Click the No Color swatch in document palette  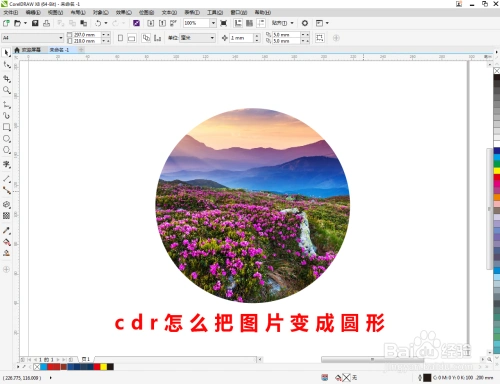[37, 367]
